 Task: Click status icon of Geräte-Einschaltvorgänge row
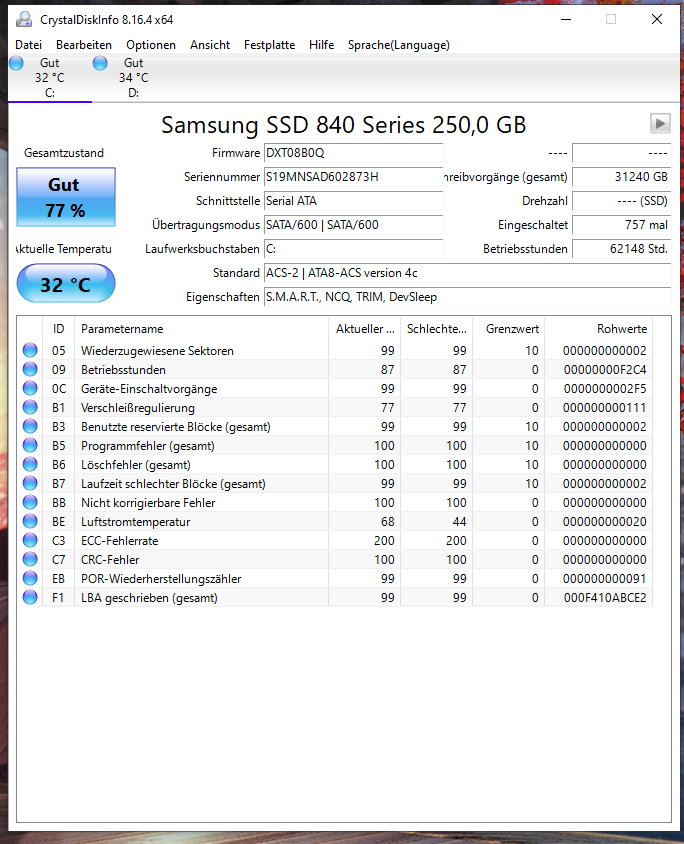tap(30, 388)
